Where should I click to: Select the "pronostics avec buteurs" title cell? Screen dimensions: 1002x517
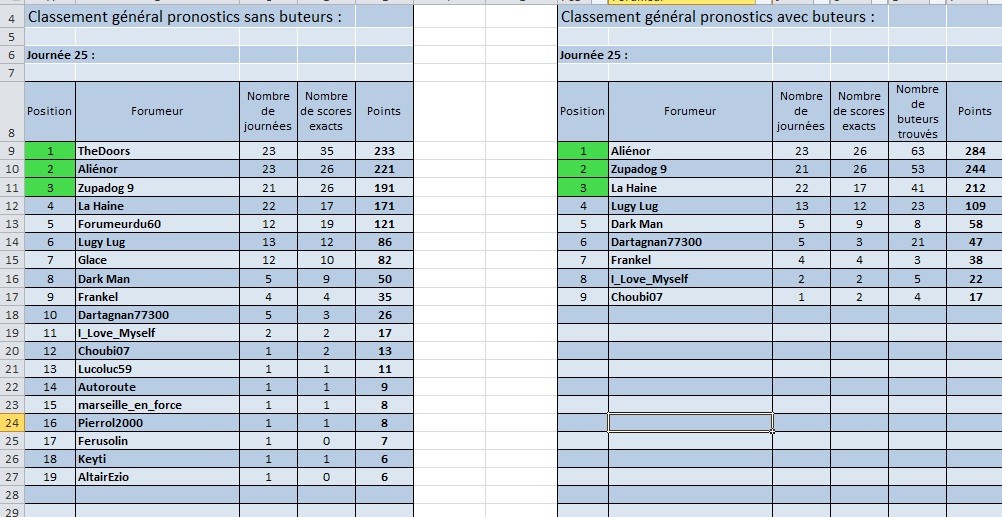pos(718,17)
